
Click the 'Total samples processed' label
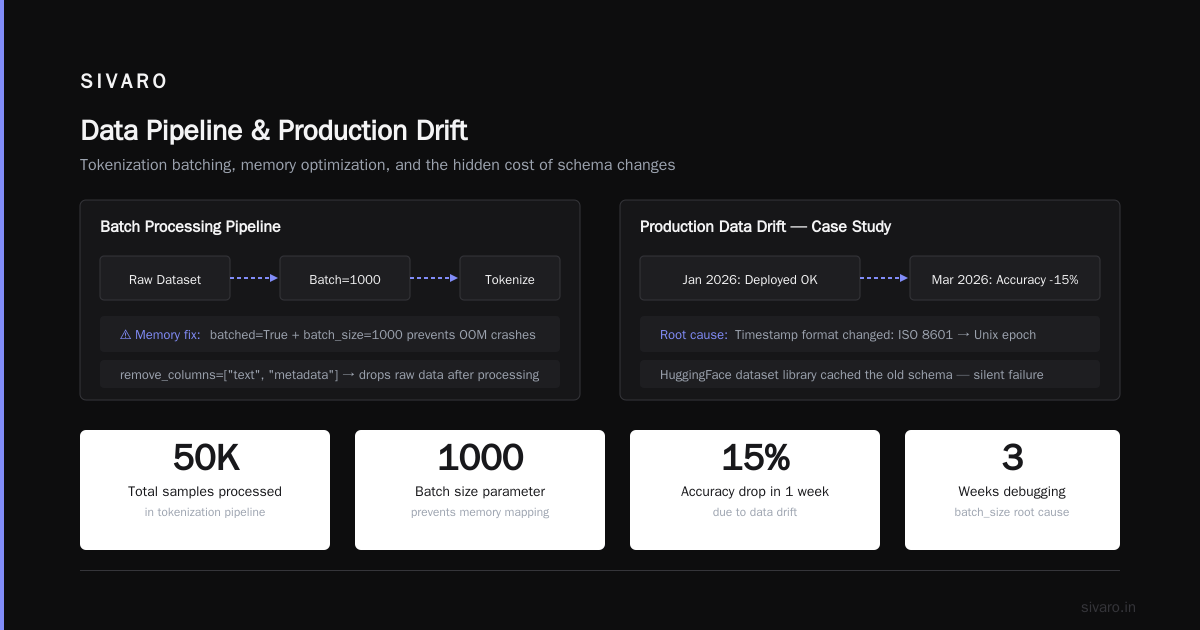[205, 492]
